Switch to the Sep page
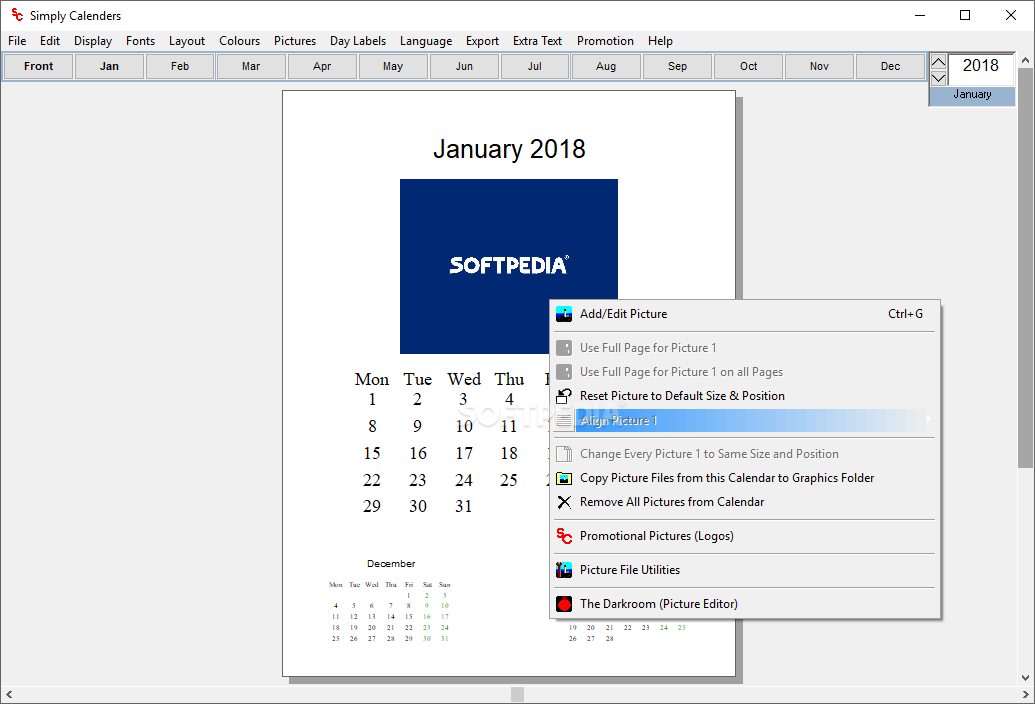The image size is (1035, 704). pos(677,66)
